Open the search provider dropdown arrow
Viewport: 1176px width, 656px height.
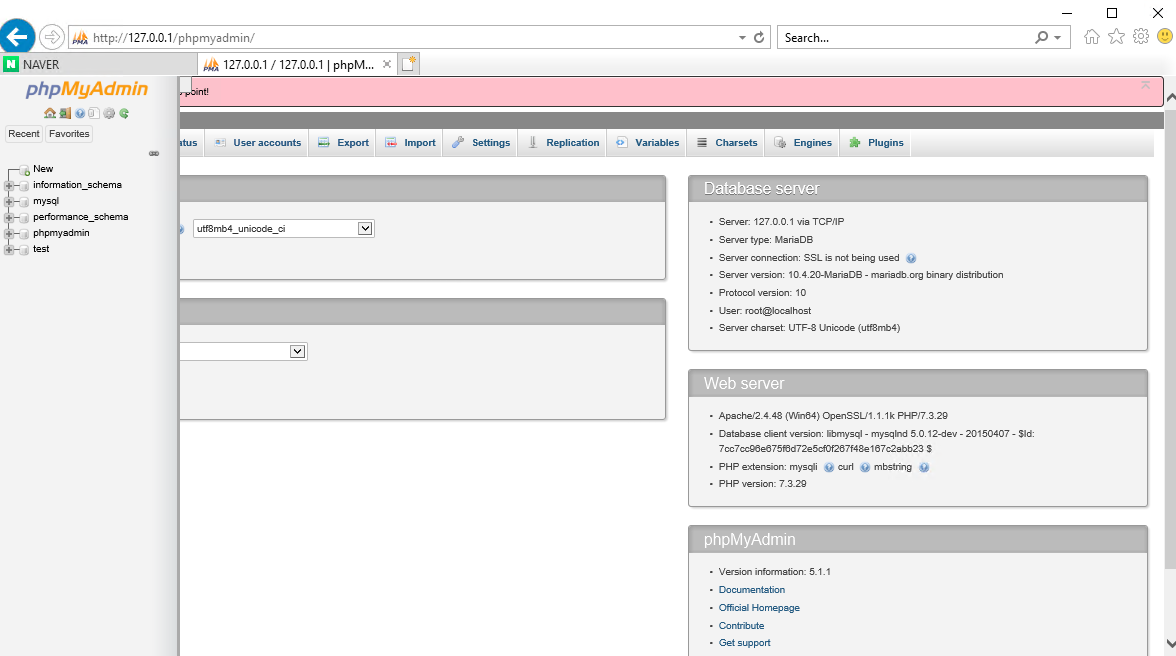coord(1058,37)
